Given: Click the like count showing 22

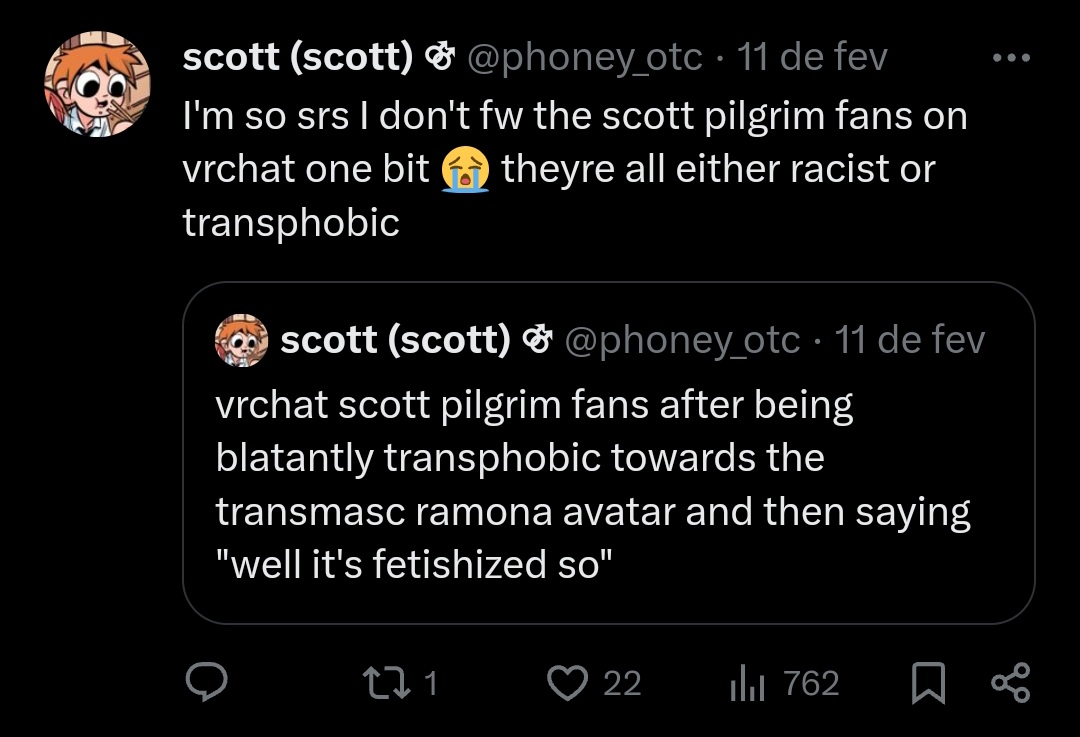Looking at the screenshot, I should tap(622, 683).
